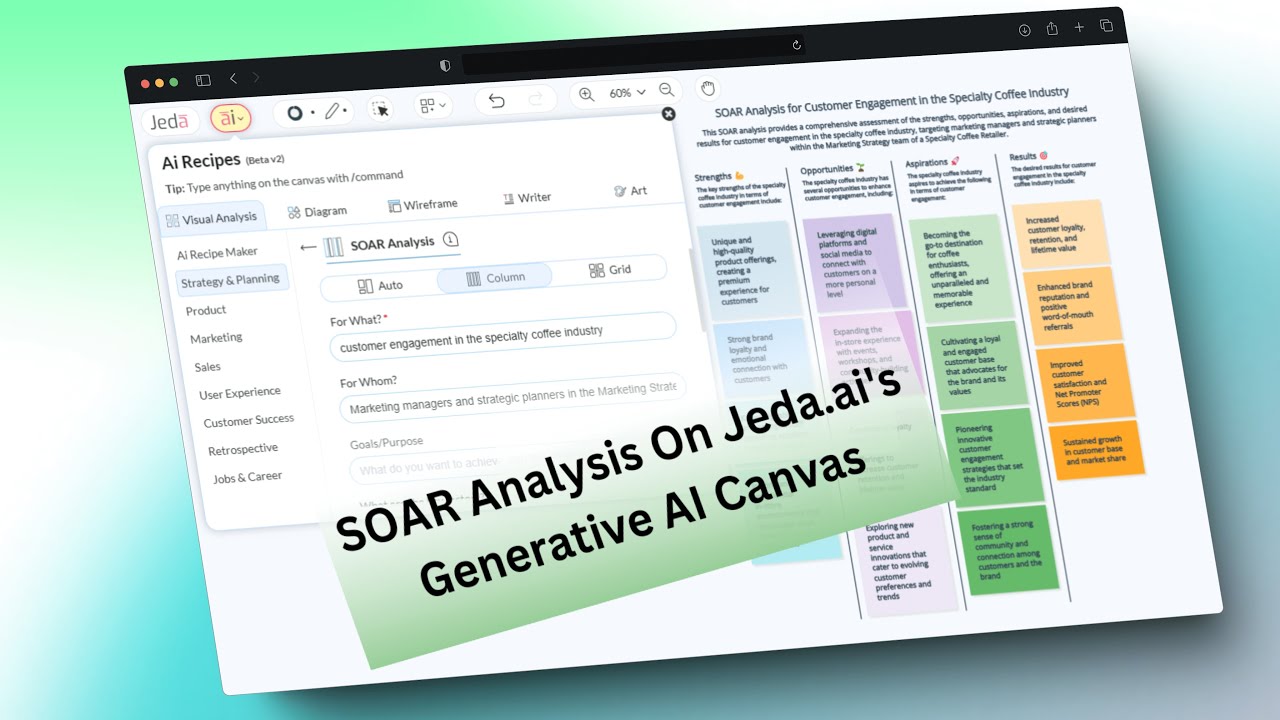Select the Strategy & Planning category
The width and height of the screenshot is (1280, 720).
(230, 281)
